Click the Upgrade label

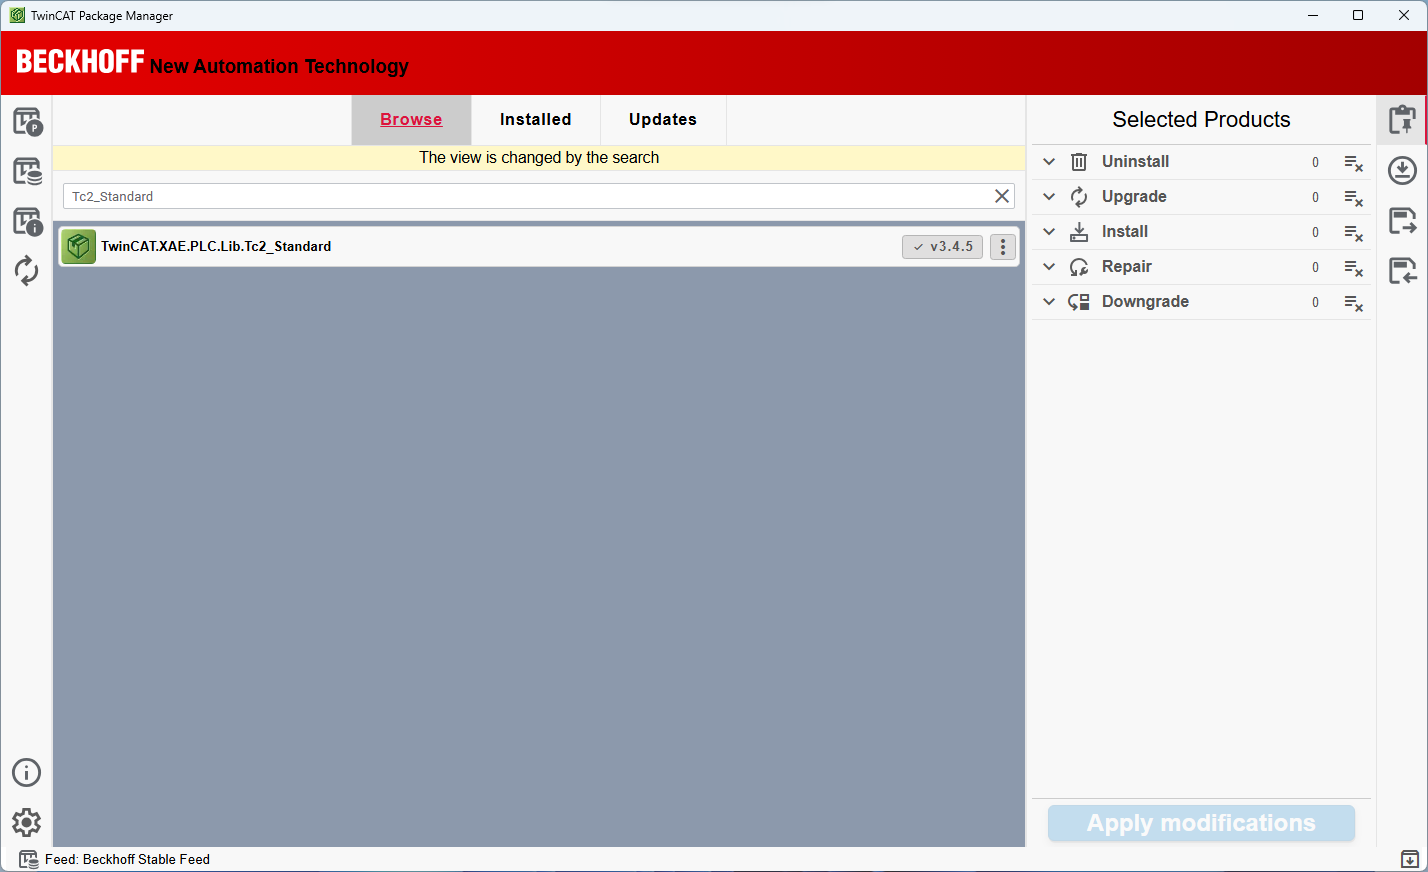(1134, 197)
